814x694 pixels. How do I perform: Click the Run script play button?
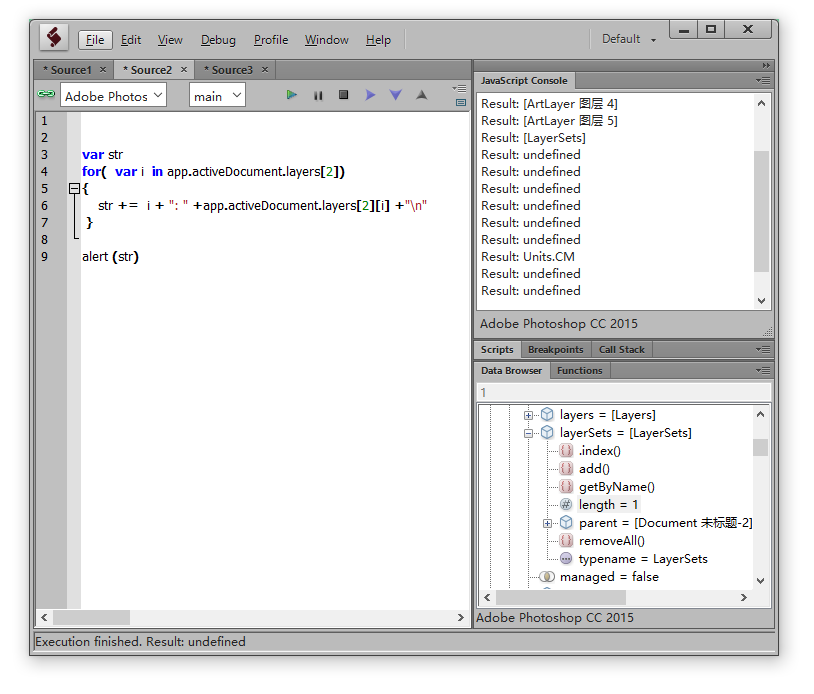pyautogui.click(x=292, y=95)
